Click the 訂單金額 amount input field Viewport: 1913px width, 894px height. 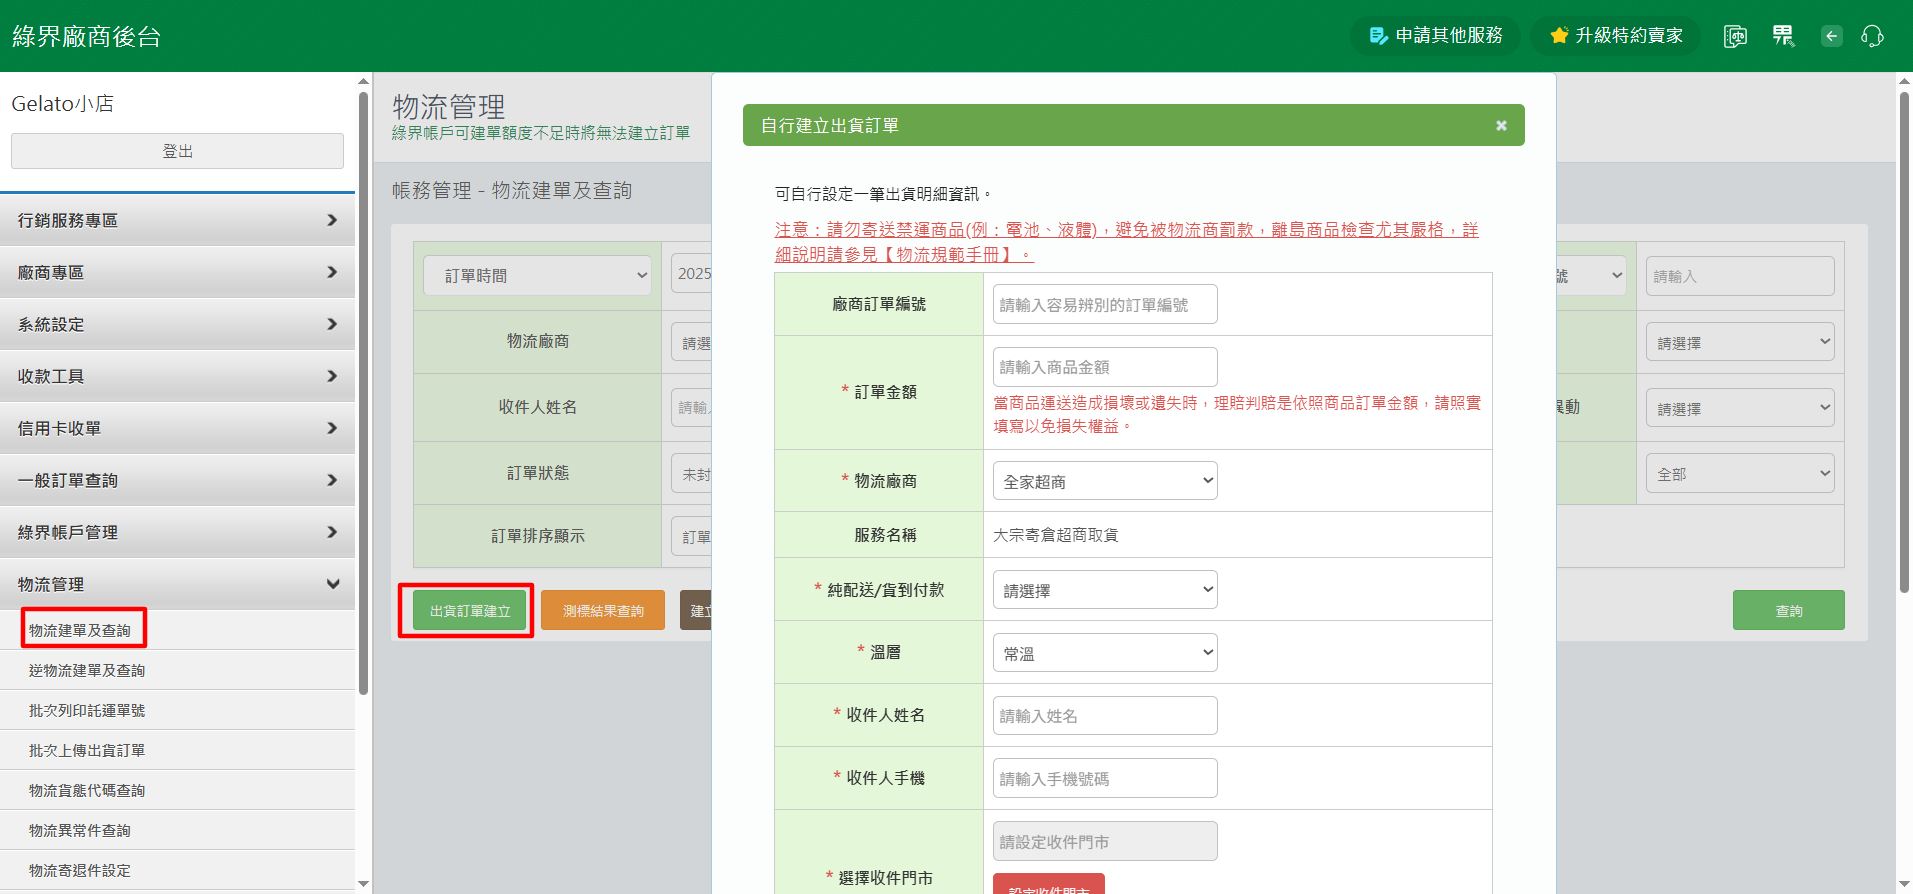point(1105,367)
